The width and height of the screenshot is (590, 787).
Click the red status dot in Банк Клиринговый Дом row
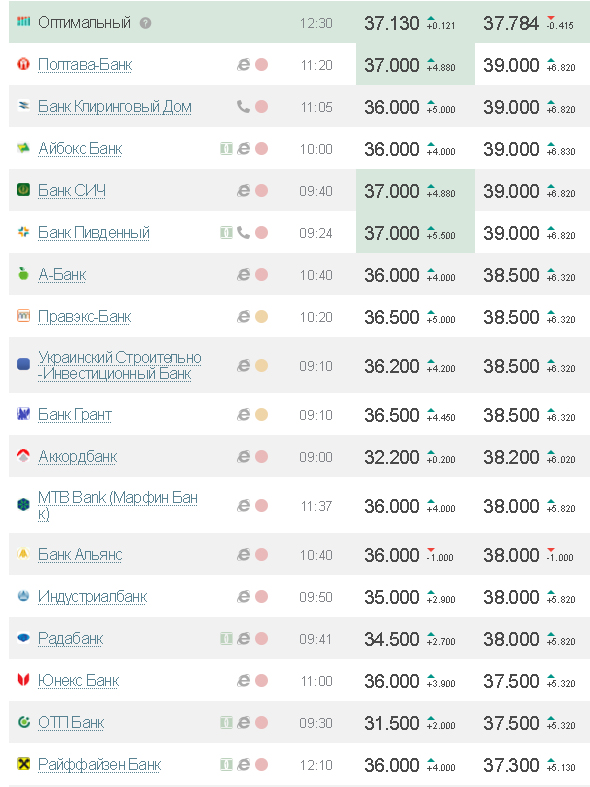coord(261,107)
